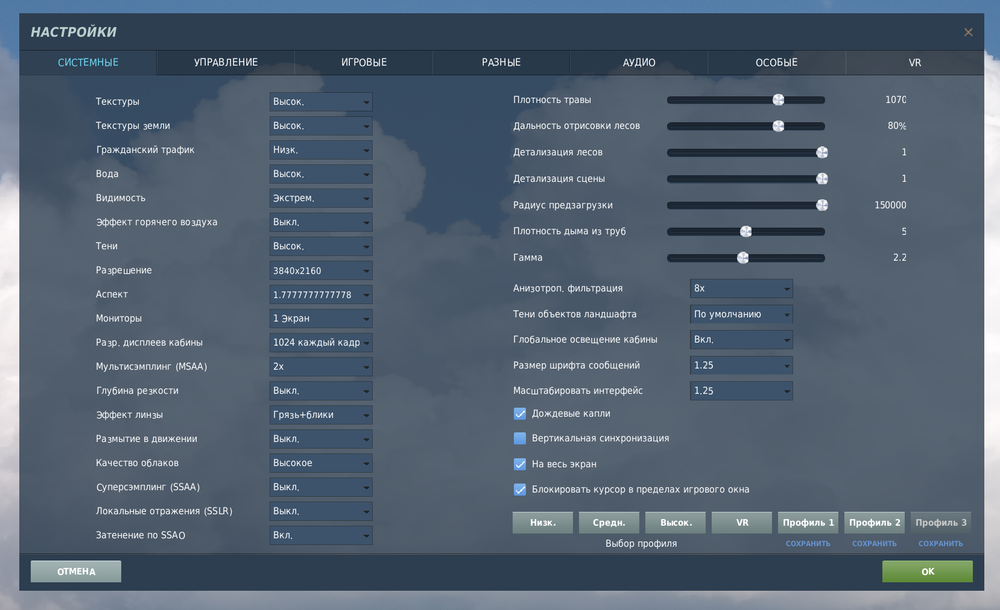The height and width of the screenshot is (610, 1000).
Task: Open the ОСОБЫЕ tab
Action: pos(776,63)
